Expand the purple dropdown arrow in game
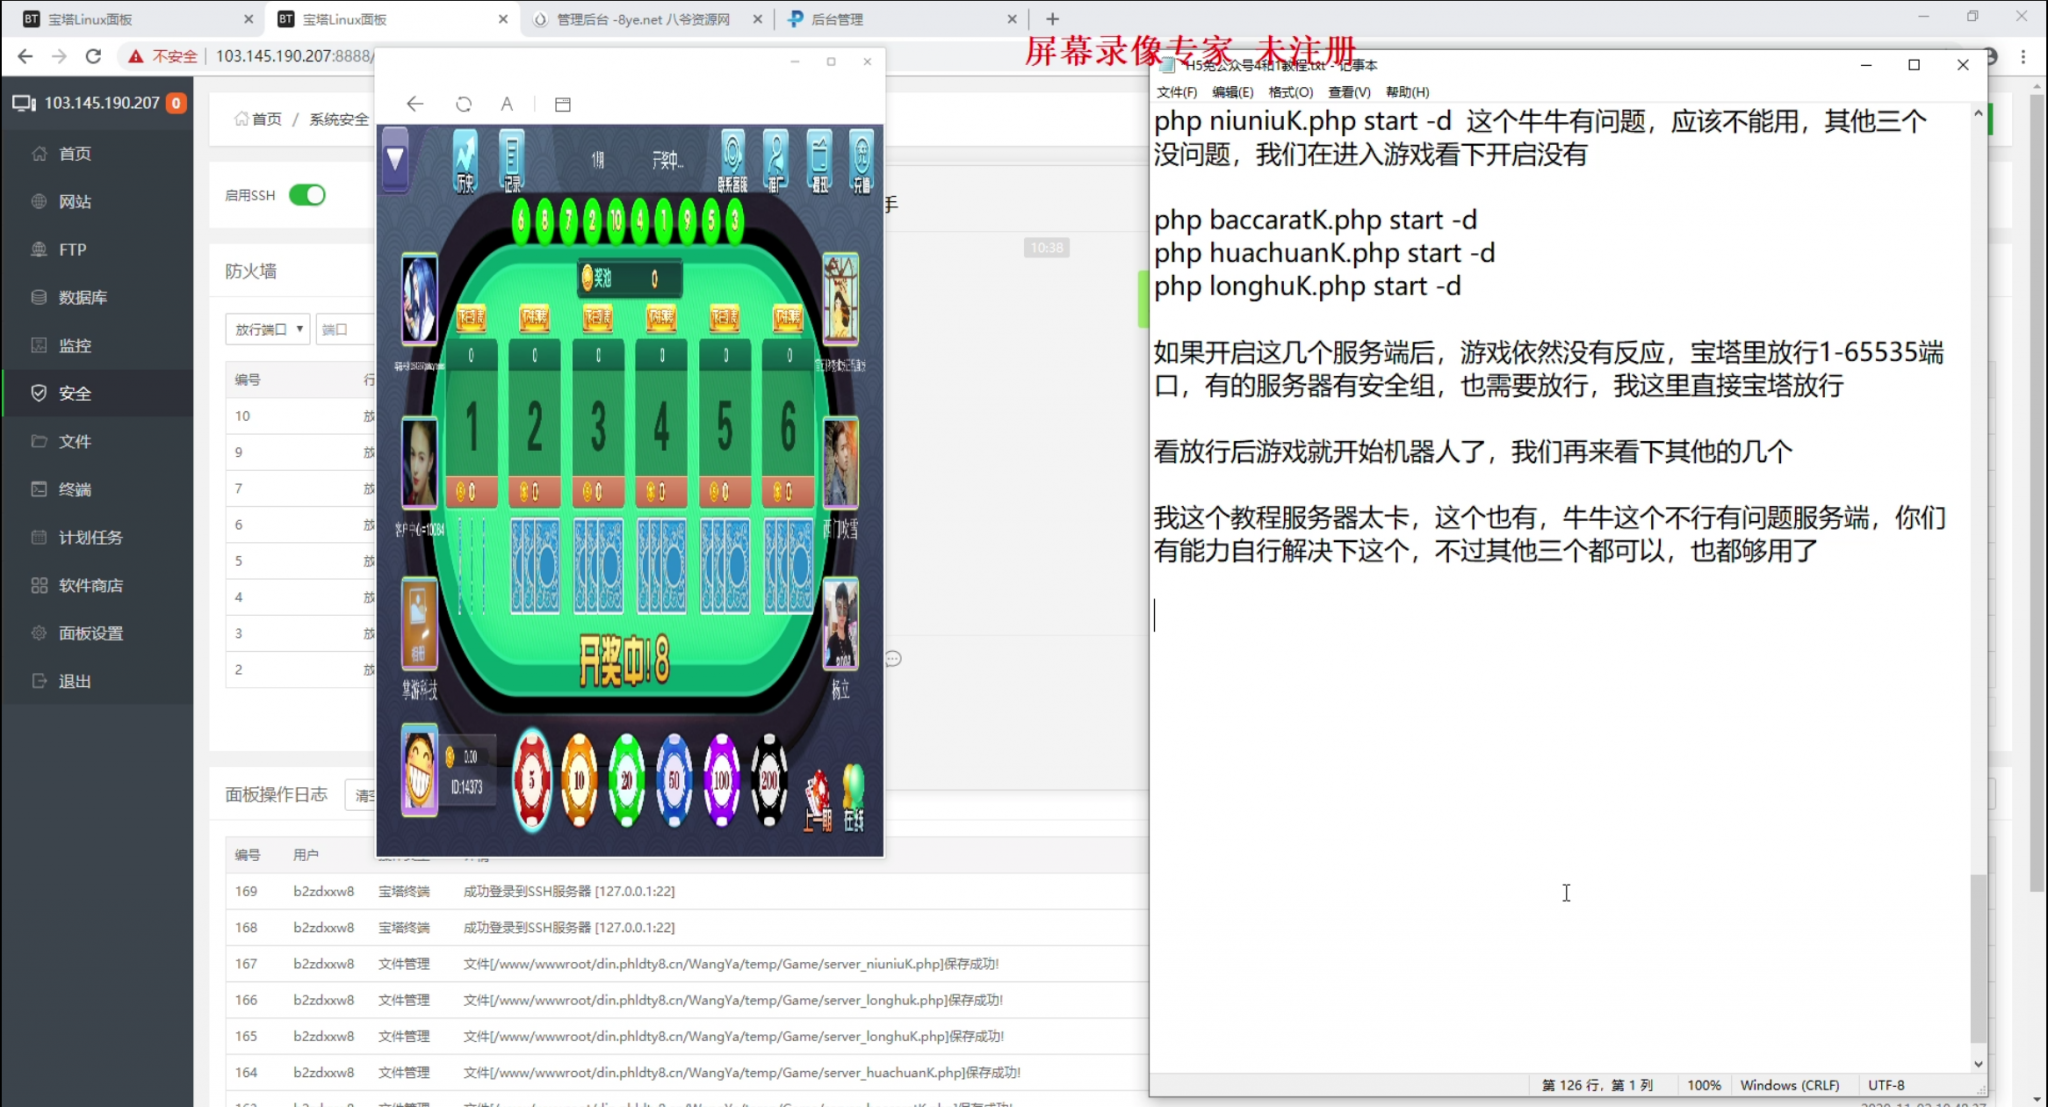Screen dimensions: 2048x1107 tap(395, 158)
